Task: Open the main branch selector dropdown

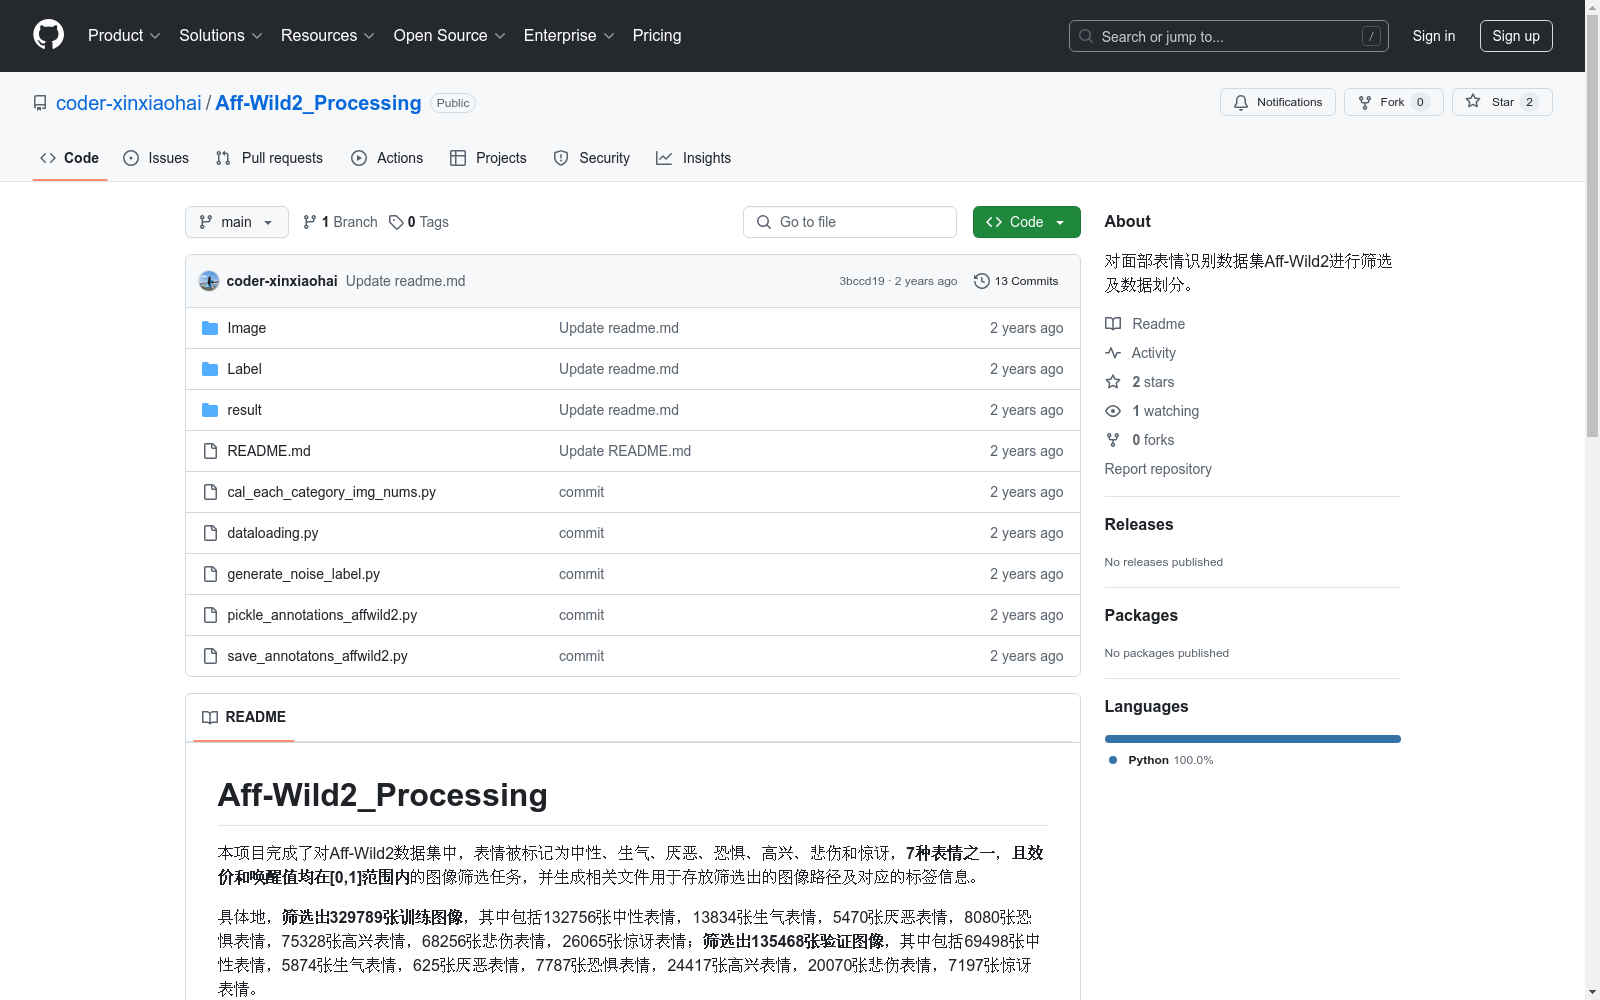Action: click(237, 222)
